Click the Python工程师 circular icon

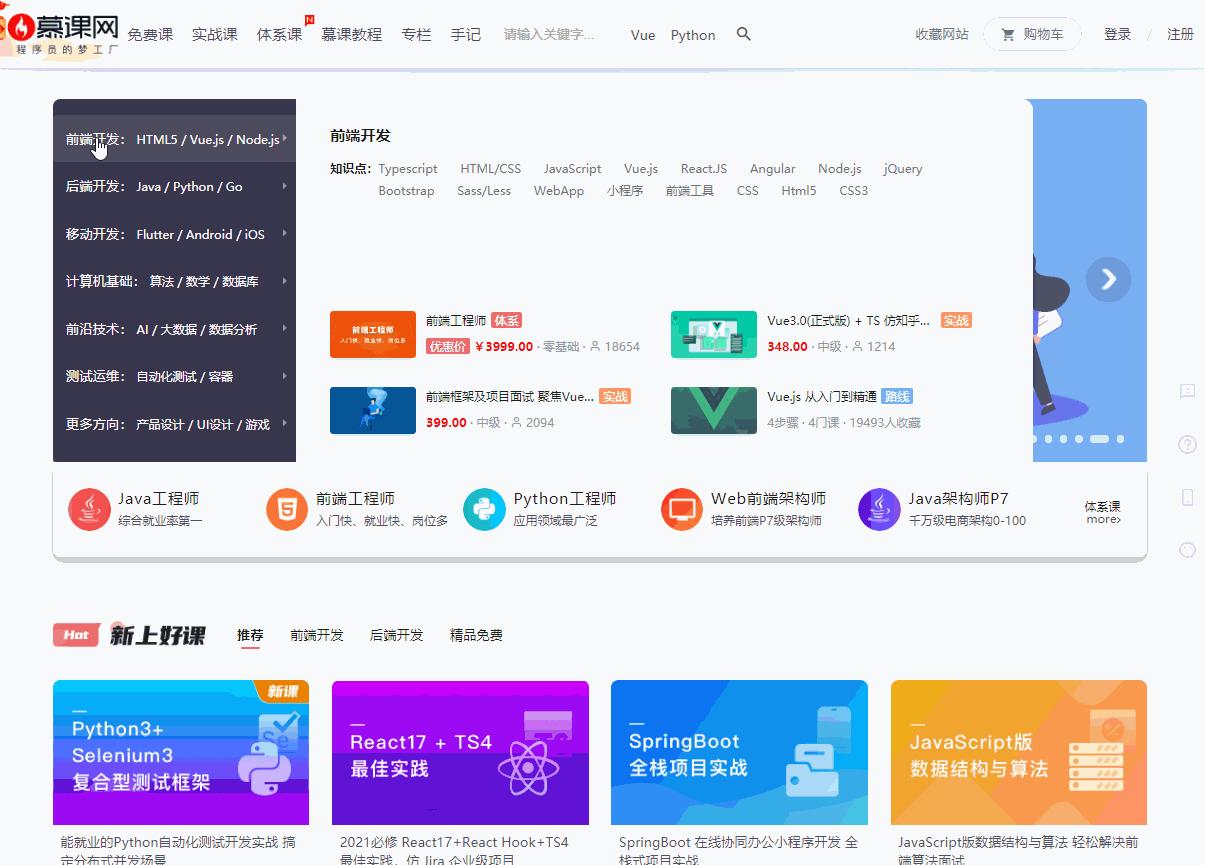[484, 510]
